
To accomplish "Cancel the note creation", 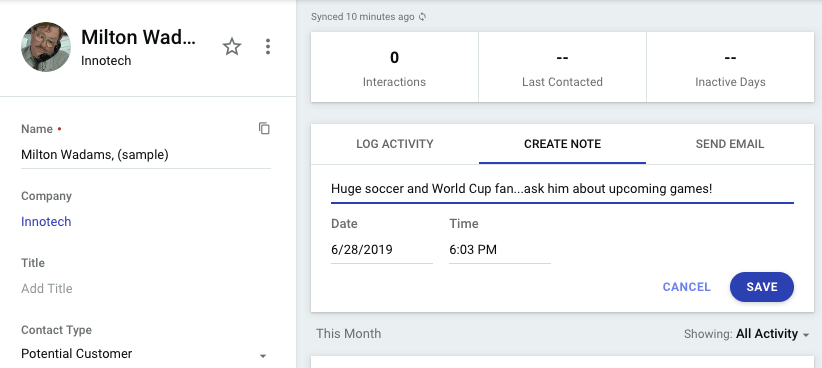I will point(686,287).
